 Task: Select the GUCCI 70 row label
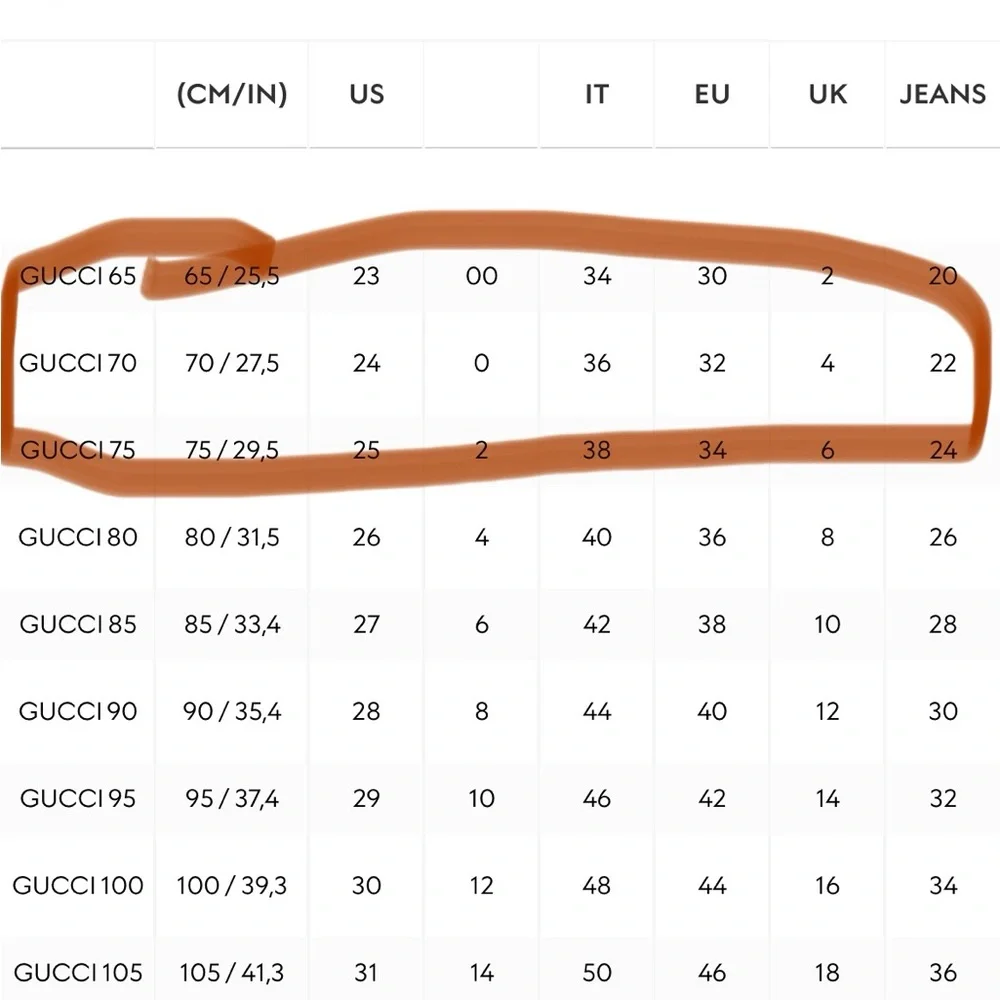tap(77, 363)
